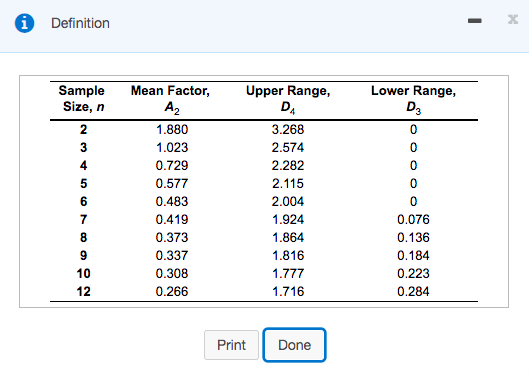Click sample size 7 in first column
The height and width of the screenshot is (375, 529).
pos(83,220)
